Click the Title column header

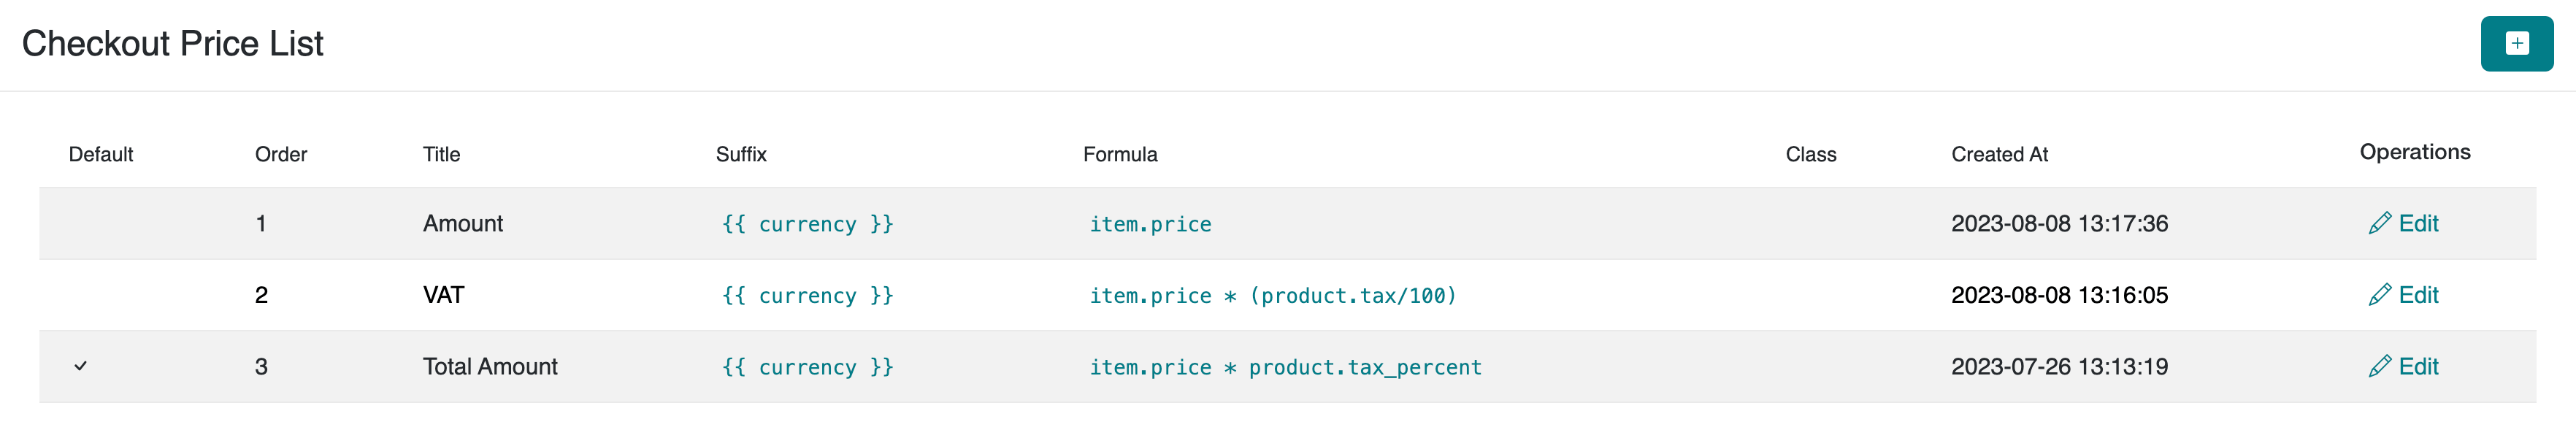tap(441, 155)
